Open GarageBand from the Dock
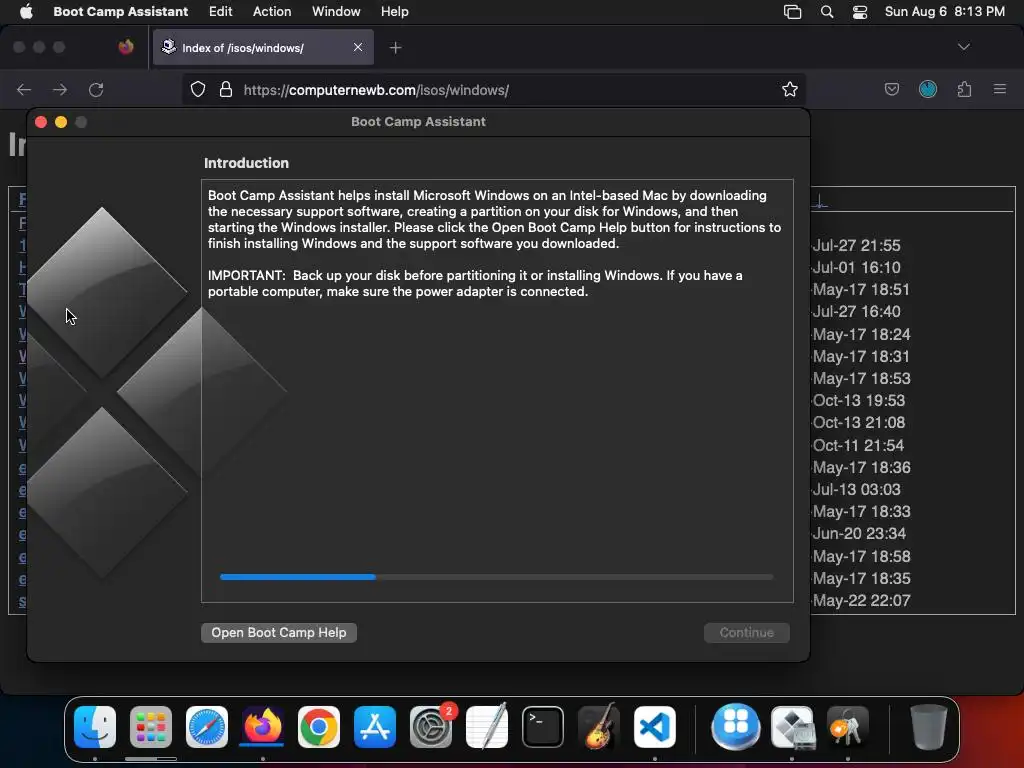Image resolution: width=1024 pixels, height=768 pixels. point(599,727)
